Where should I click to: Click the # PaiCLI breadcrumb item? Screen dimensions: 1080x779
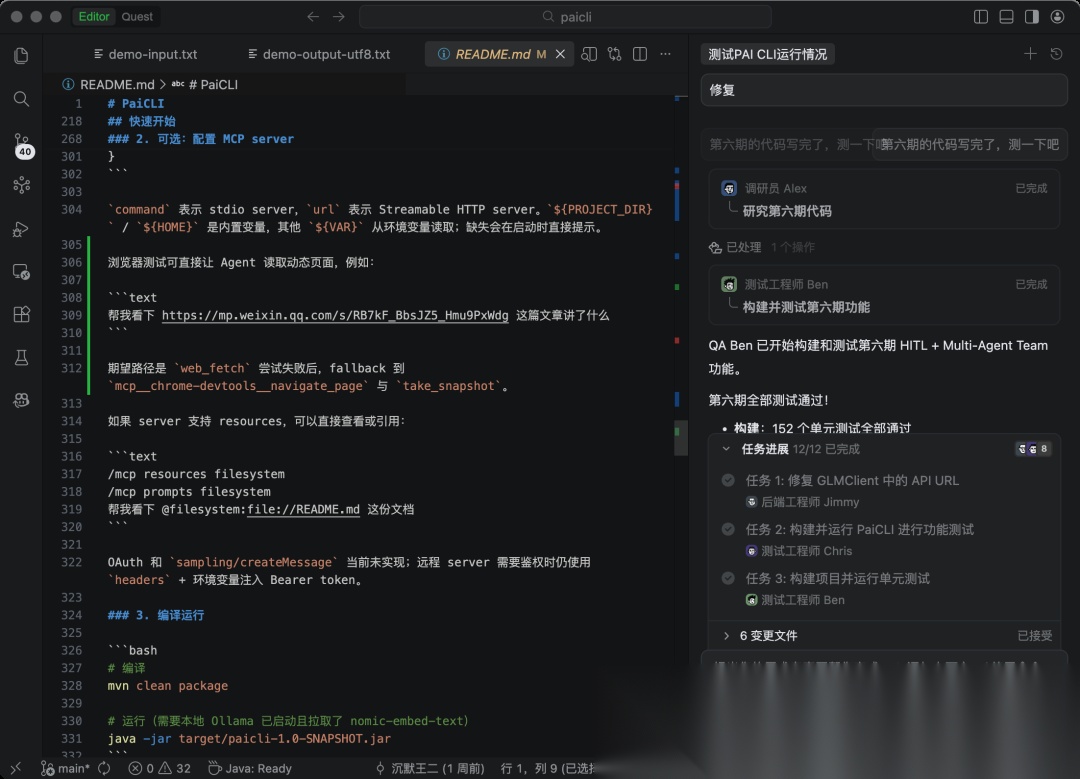pos(213,84)
